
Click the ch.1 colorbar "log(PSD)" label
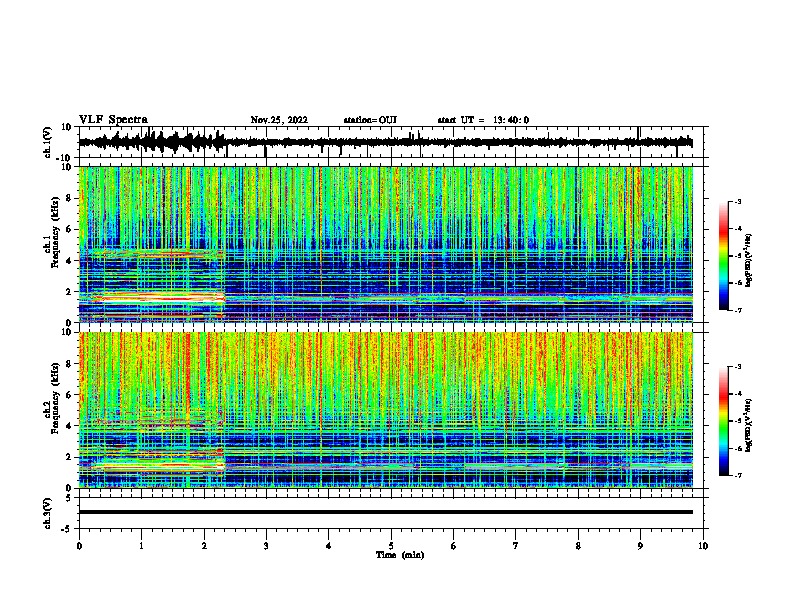[749, 260]
